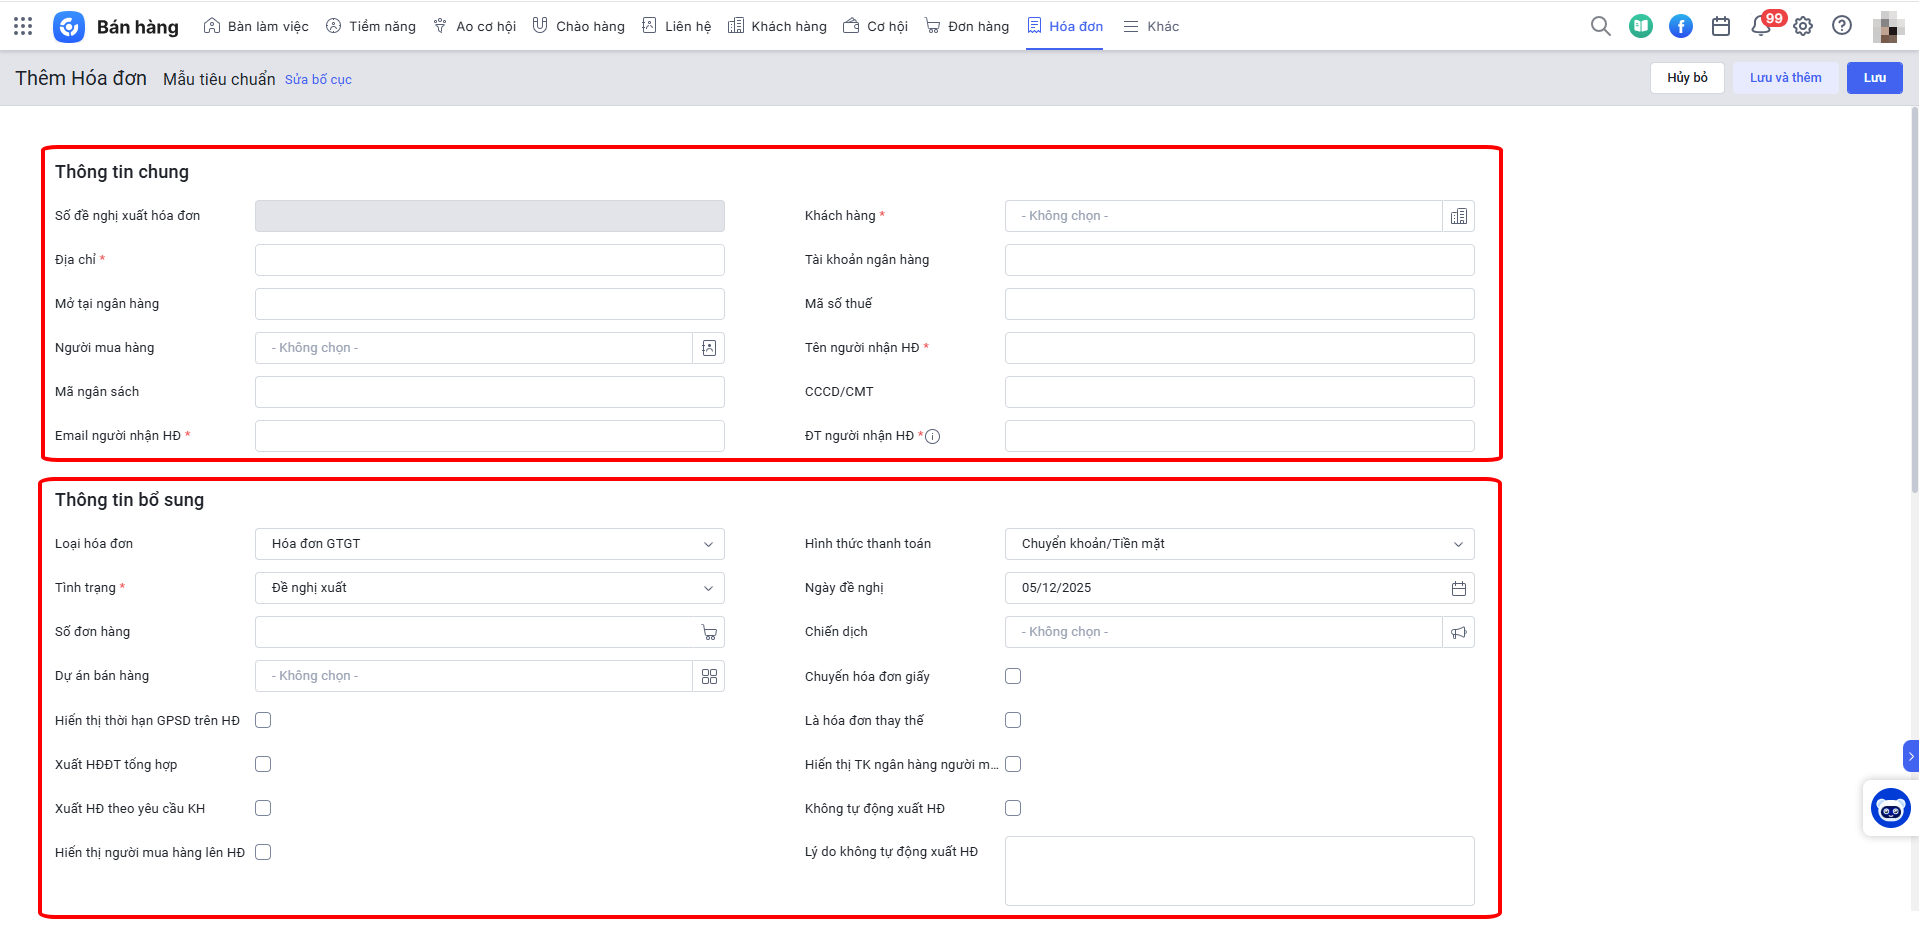This screenshot has height=925, width=1919.
Task: Open the settings gear icon
Action: [1802, 26]
